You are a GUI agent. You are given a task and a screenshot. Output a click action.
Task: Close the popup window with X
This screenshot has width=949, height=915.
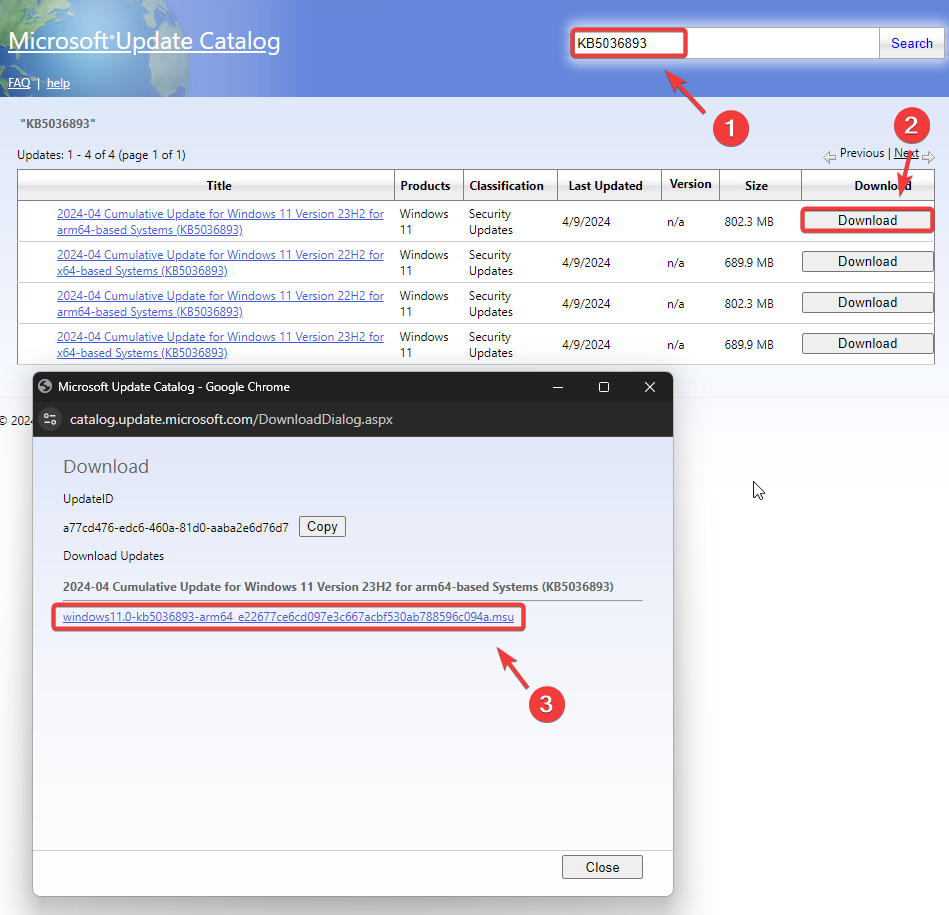tap(649, 387)
